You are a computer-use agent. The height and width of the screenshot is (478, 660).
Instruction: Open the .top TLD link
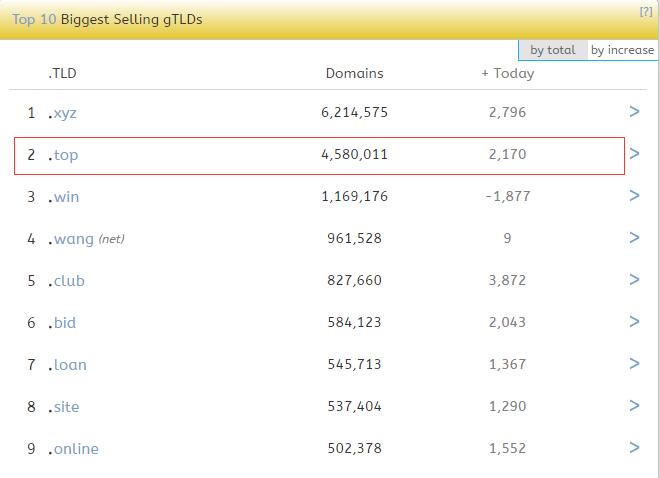click(66, 155)
